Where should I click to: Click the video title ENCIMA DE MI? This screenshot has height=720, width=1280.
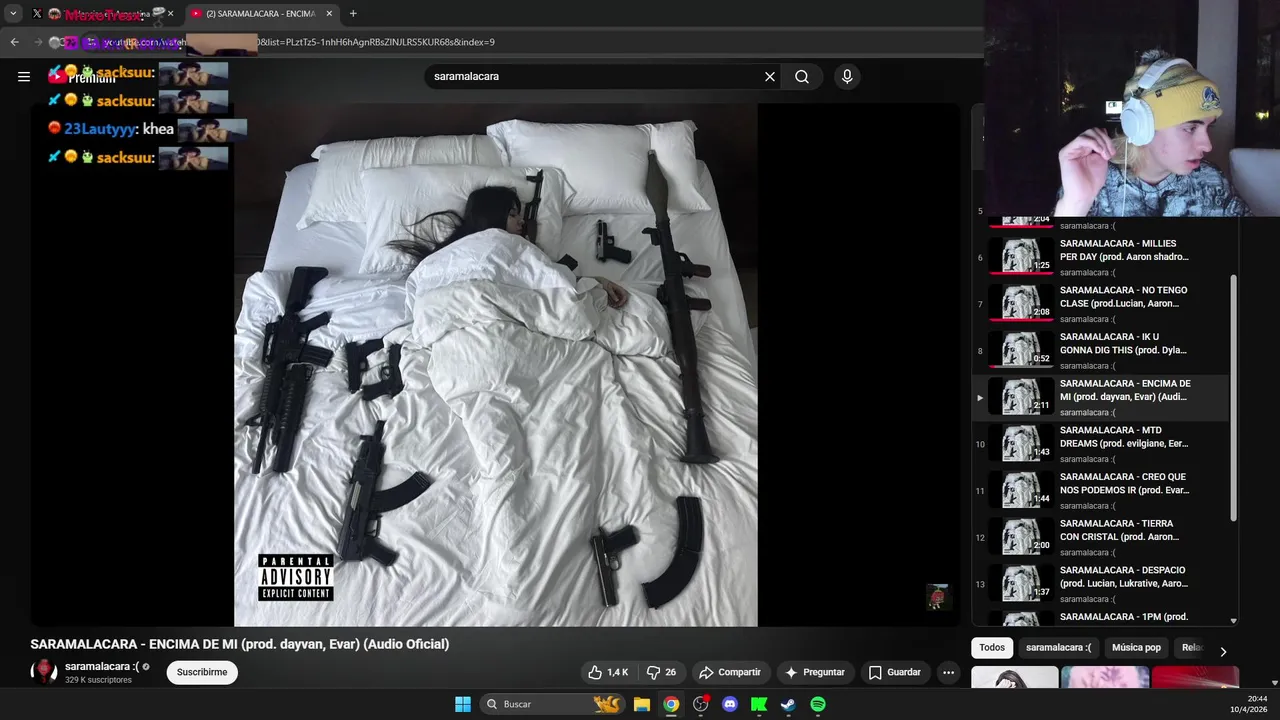coord(240,644)
